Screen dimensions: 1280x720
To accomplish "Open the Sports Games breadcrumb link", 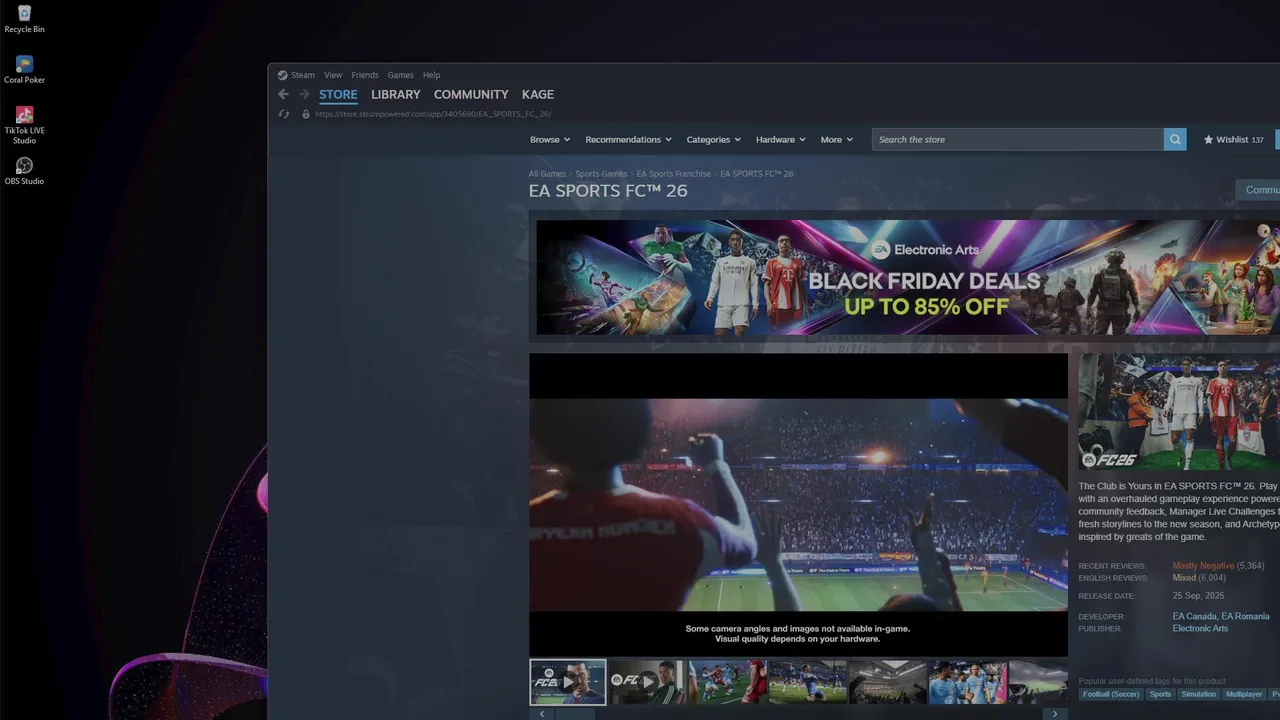I will pyautogui.click(x=601, y=174).
